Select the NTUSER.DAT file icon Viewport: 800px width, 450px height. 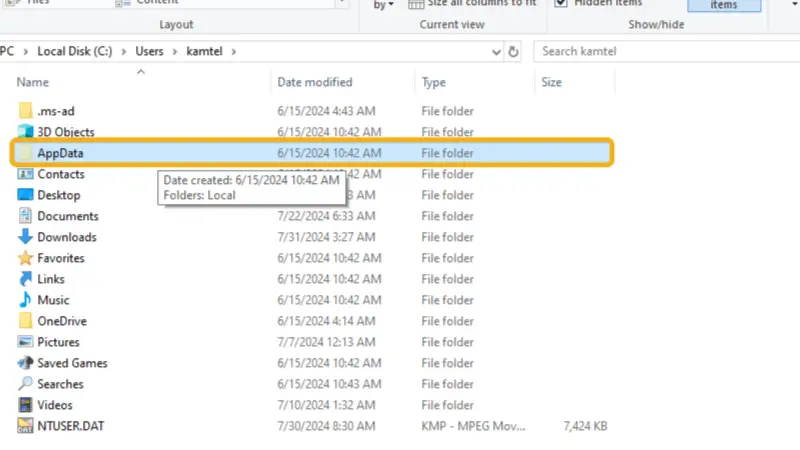click(25, 426)
